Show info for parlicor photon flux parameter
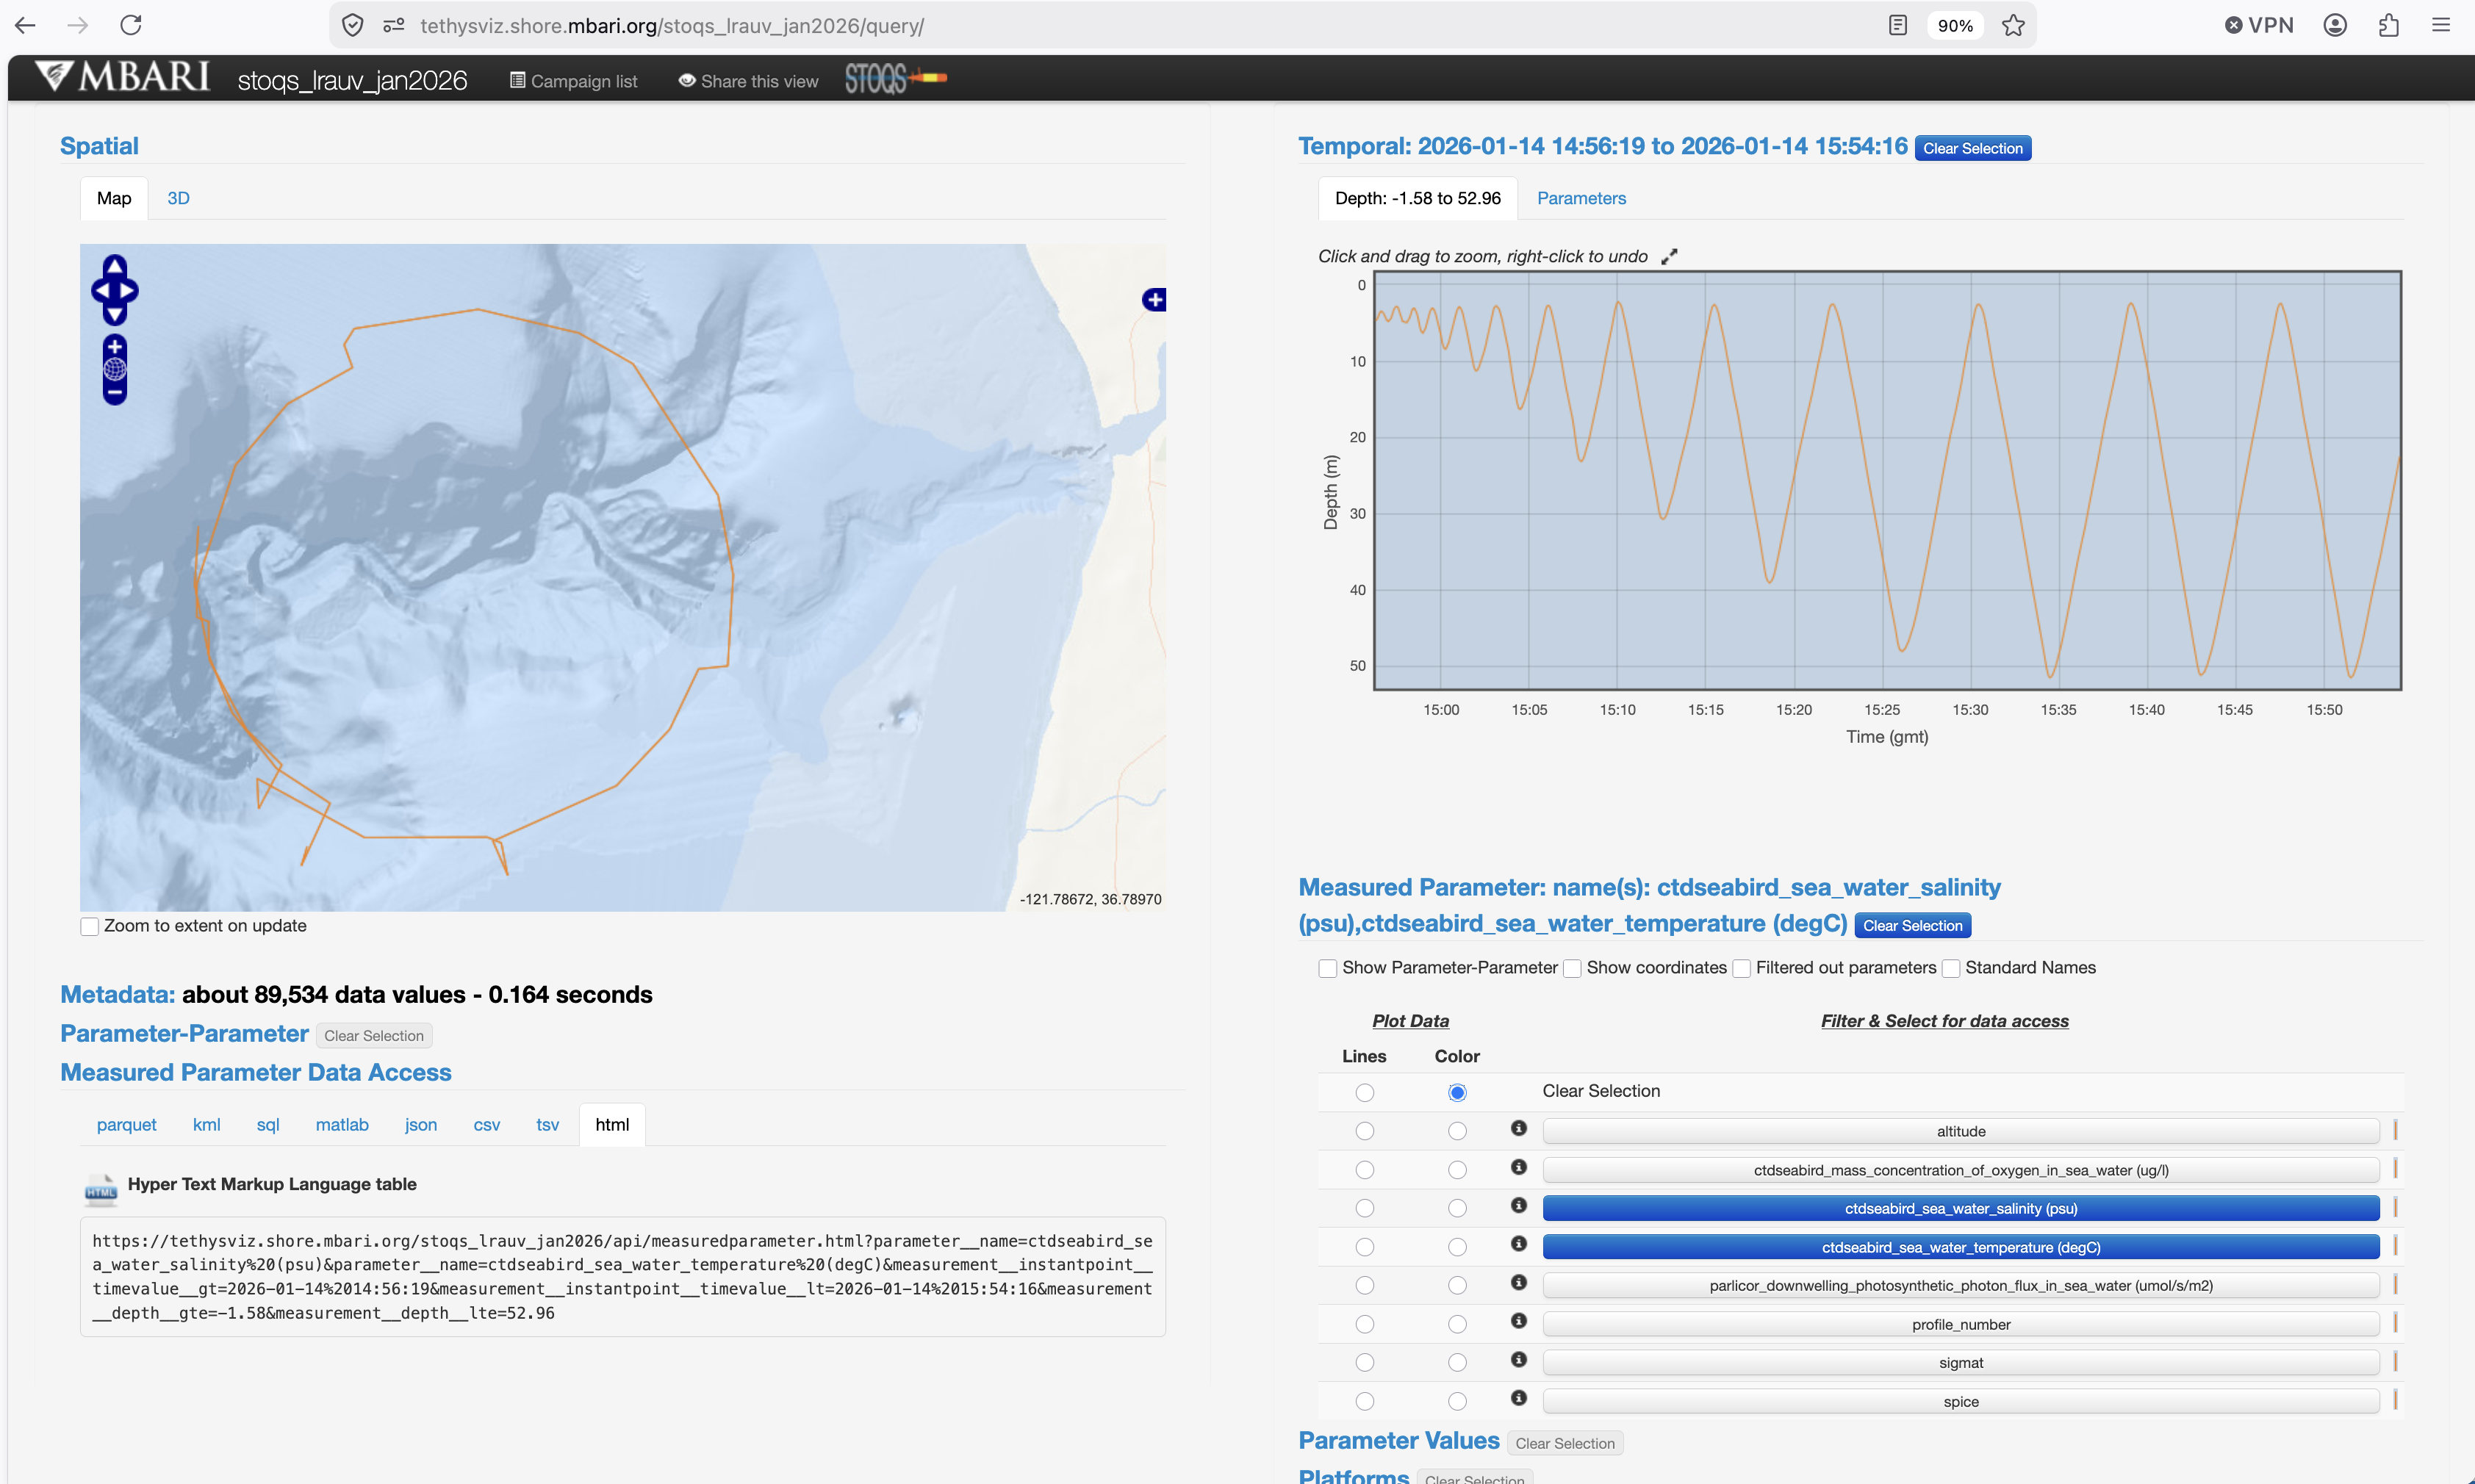Screen dimensions: 2475x1484 [1518, 1282]
